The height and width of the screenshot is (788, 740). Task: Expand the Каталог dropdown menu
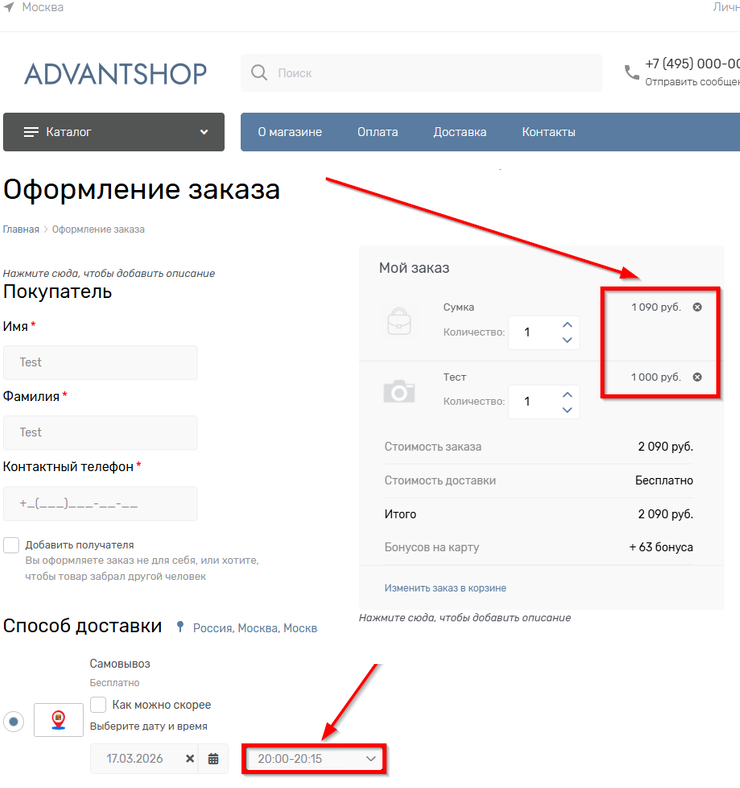pyautogui.click(x=204, y=132)
